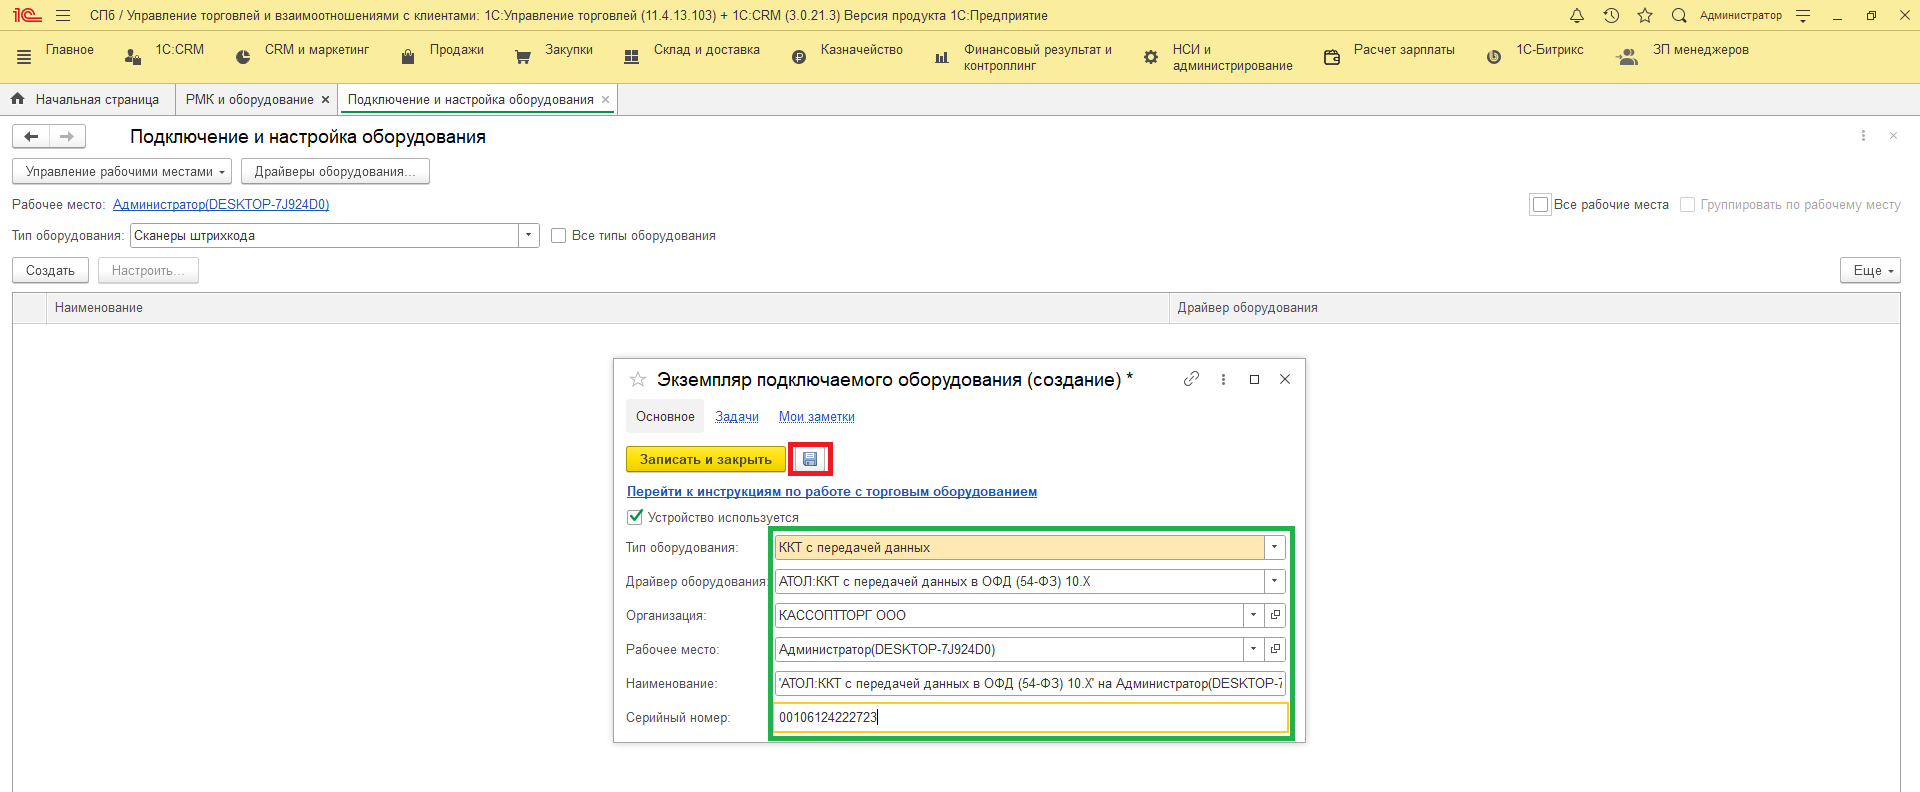Viewport: 1920px width, 792px height.
Task: Enable 'Все типы оборудования' checkbox
Action: [559, 236]
